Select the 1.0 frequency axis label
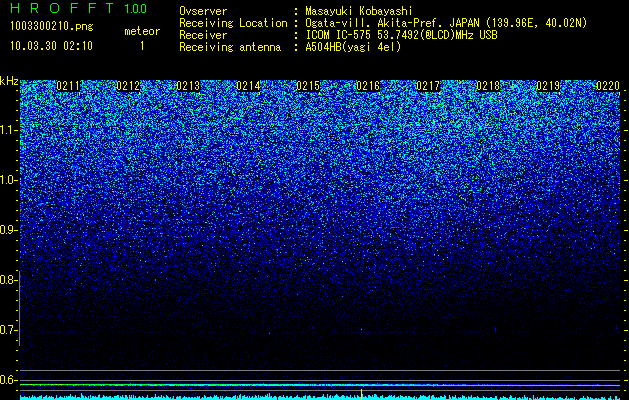Screen dimensions: 629x400 pos(8,180)
